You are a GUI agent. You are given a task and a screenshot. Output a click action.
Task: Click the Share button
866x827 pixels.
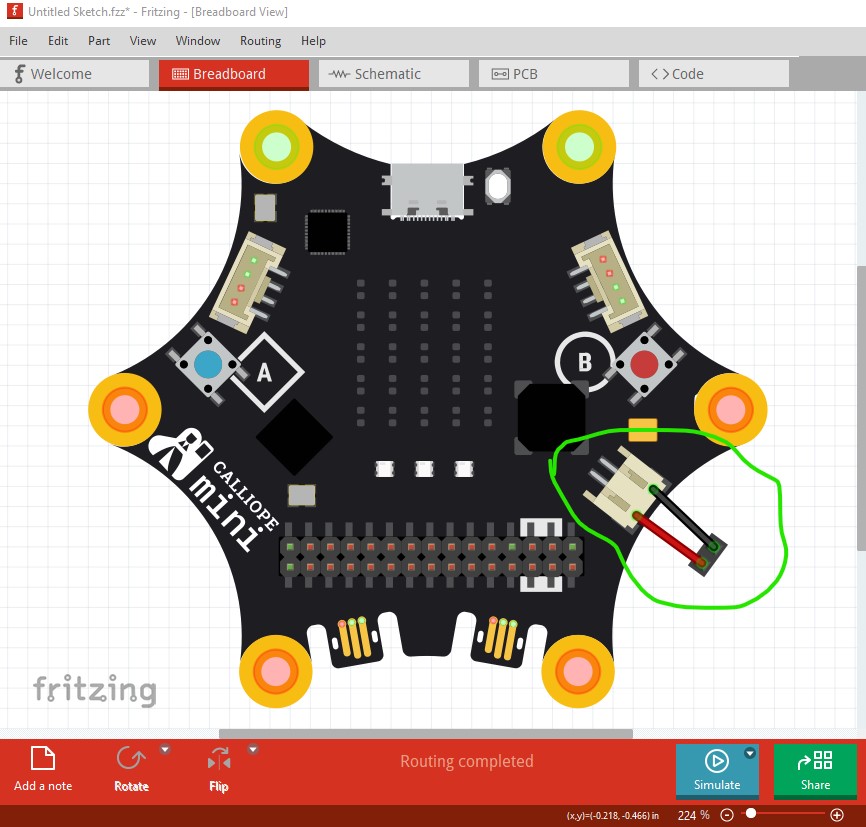click(x=815, y=771)
